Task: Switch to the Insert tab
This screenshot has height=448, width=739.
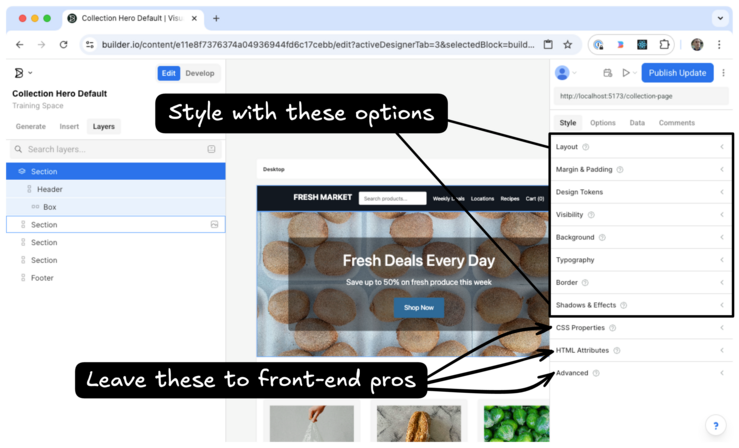Action: [x=69, y=127]
